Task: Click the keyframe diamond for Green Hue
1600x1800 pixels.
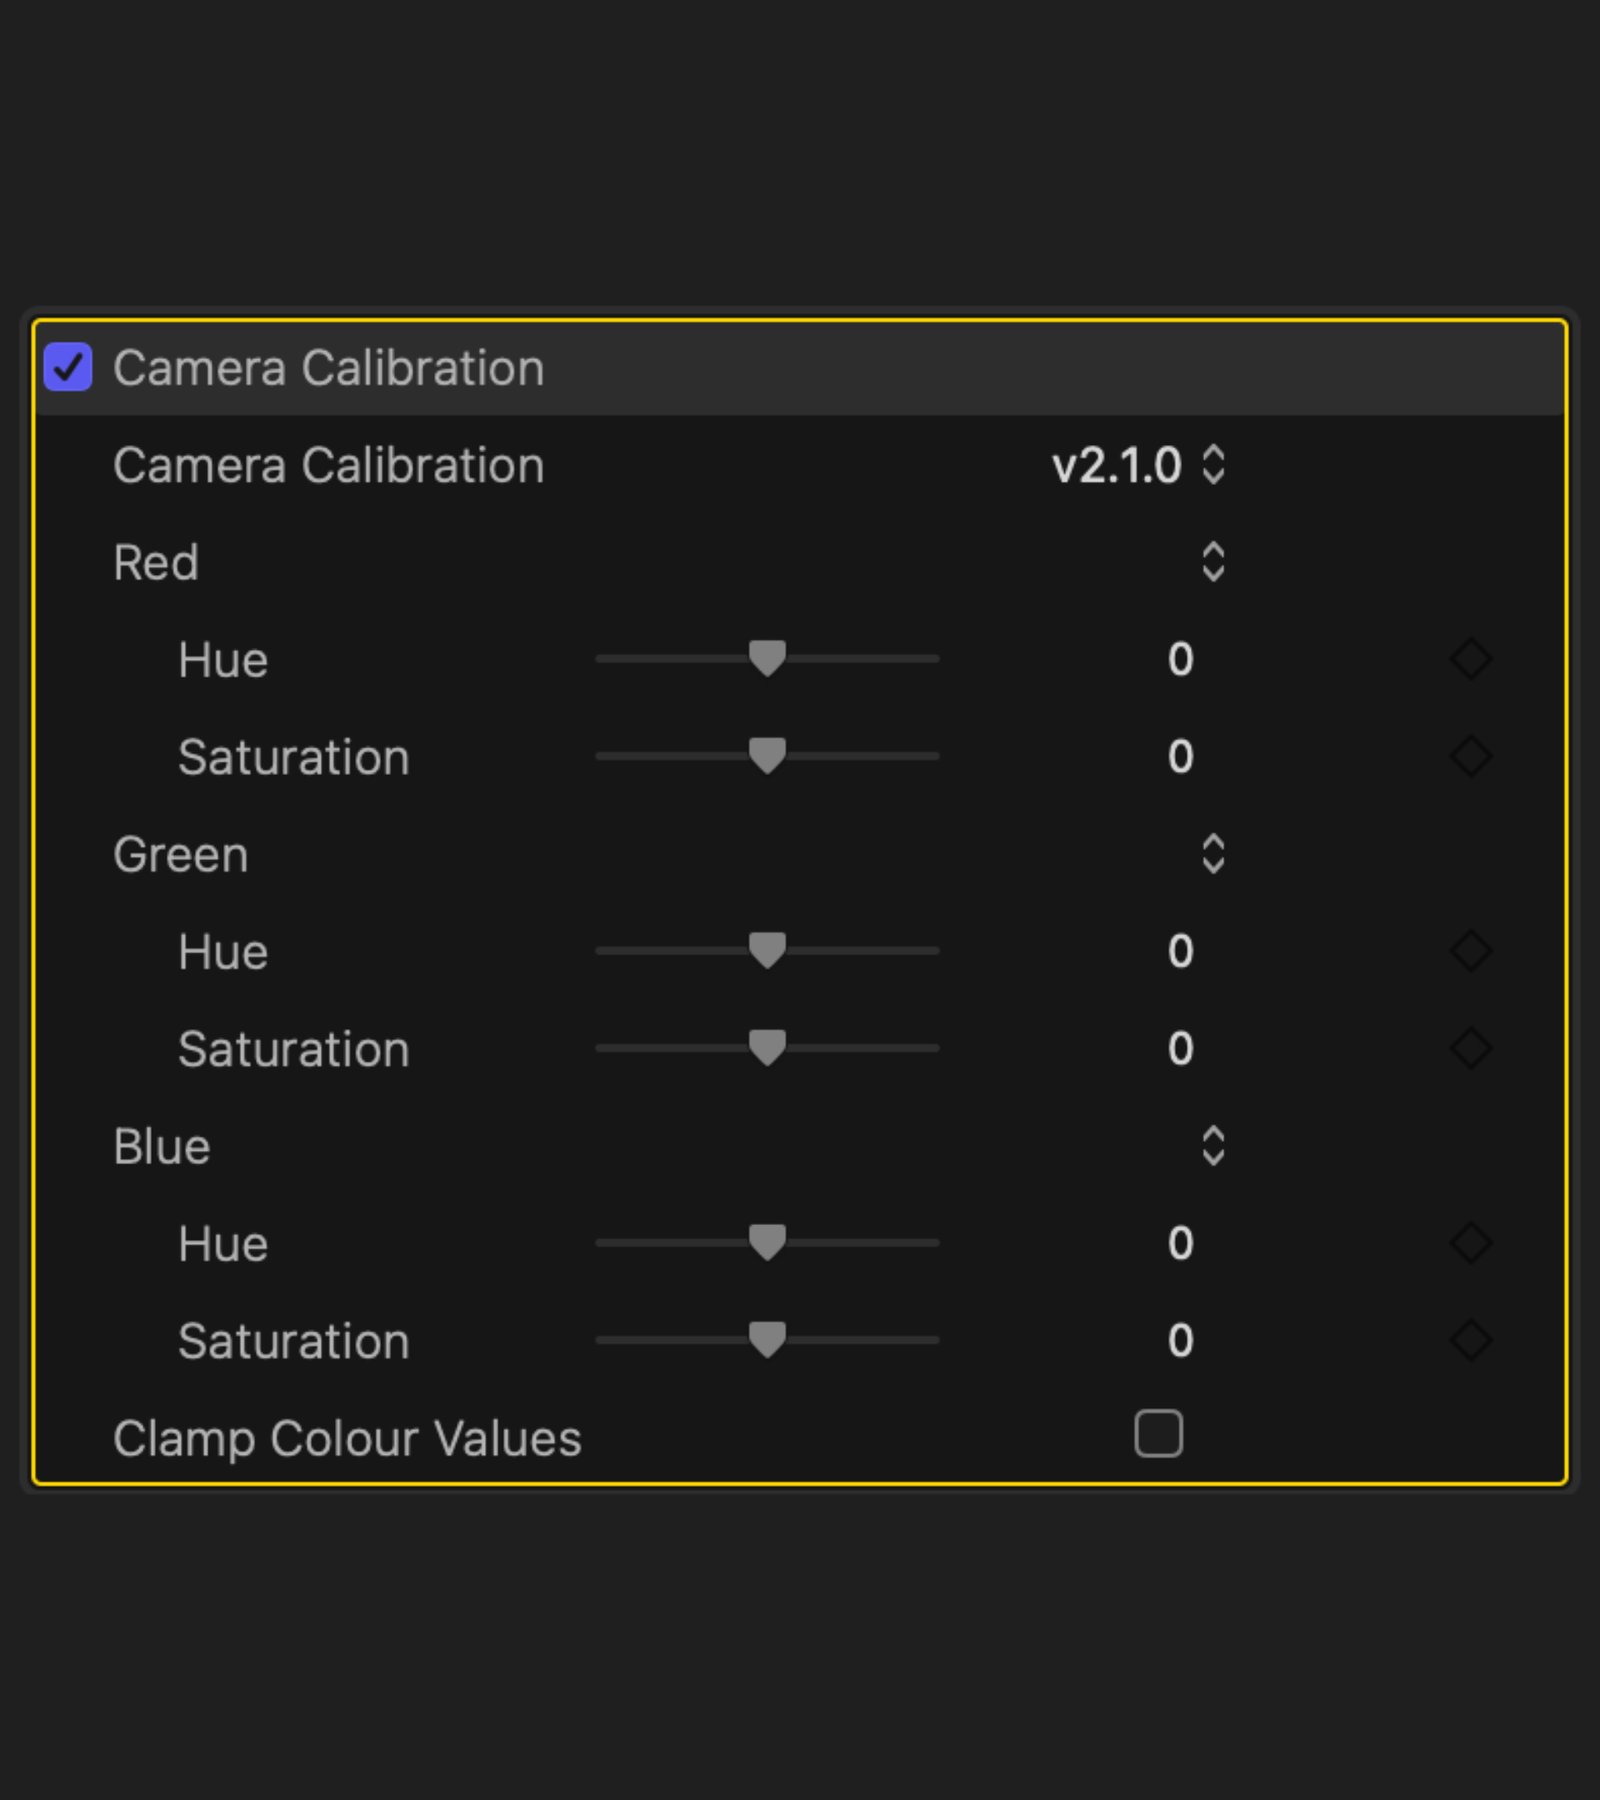Action: (x=1470, y=951)
